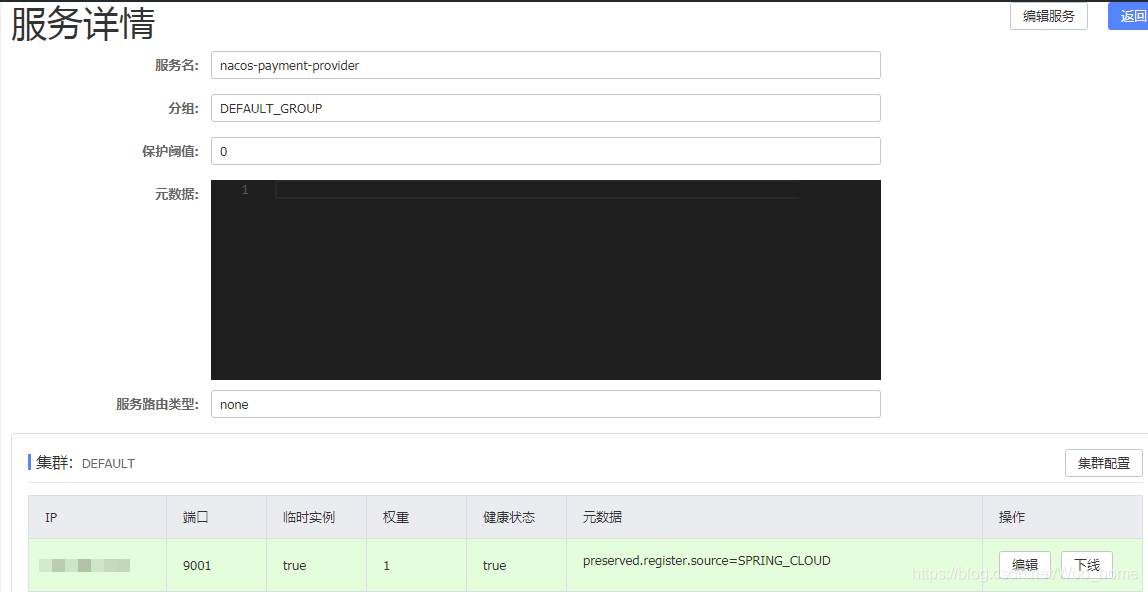Screen dimensions: 1148x592
Task: Click the 服务详情 page heading
Action: coord(83,24)
